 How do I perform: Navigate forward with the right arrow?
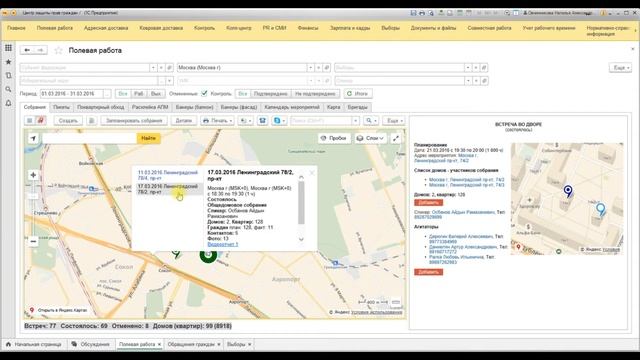coord(40,50)
